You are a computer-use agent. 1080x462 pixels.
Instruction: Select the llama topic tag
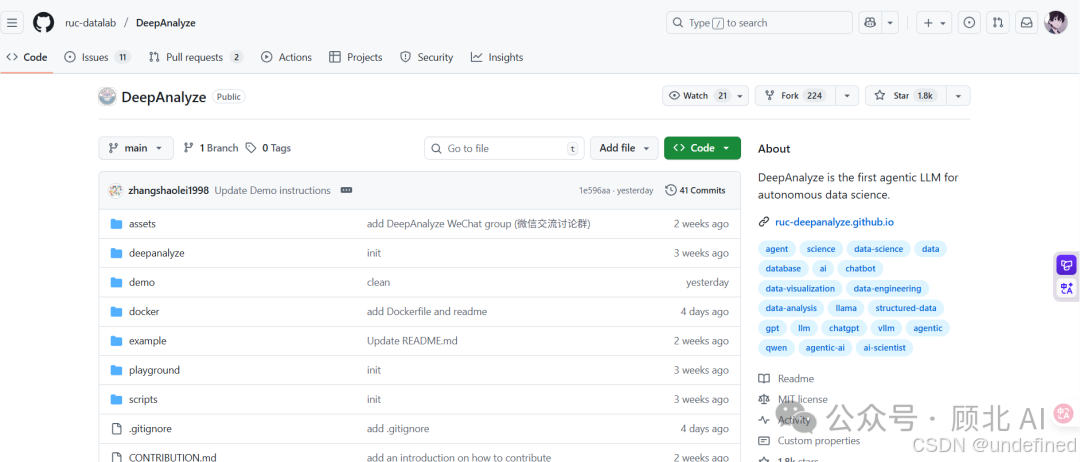846,308
